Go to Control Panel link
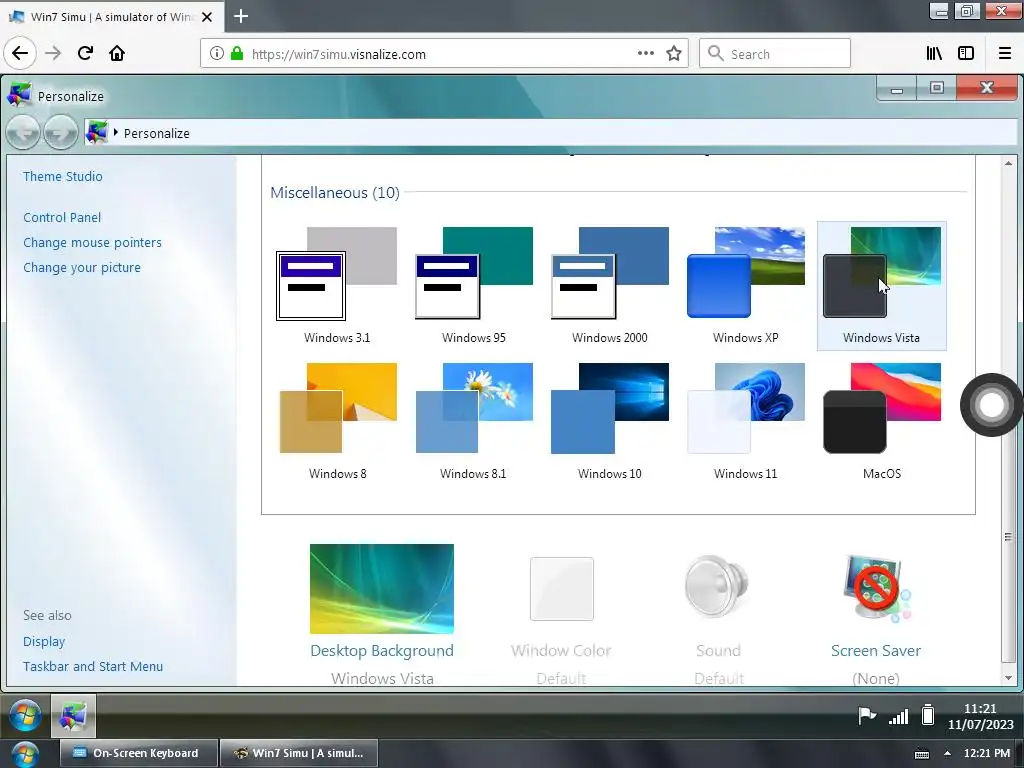The height and width of the screenshot is (768, 1024). click(62, 217)
